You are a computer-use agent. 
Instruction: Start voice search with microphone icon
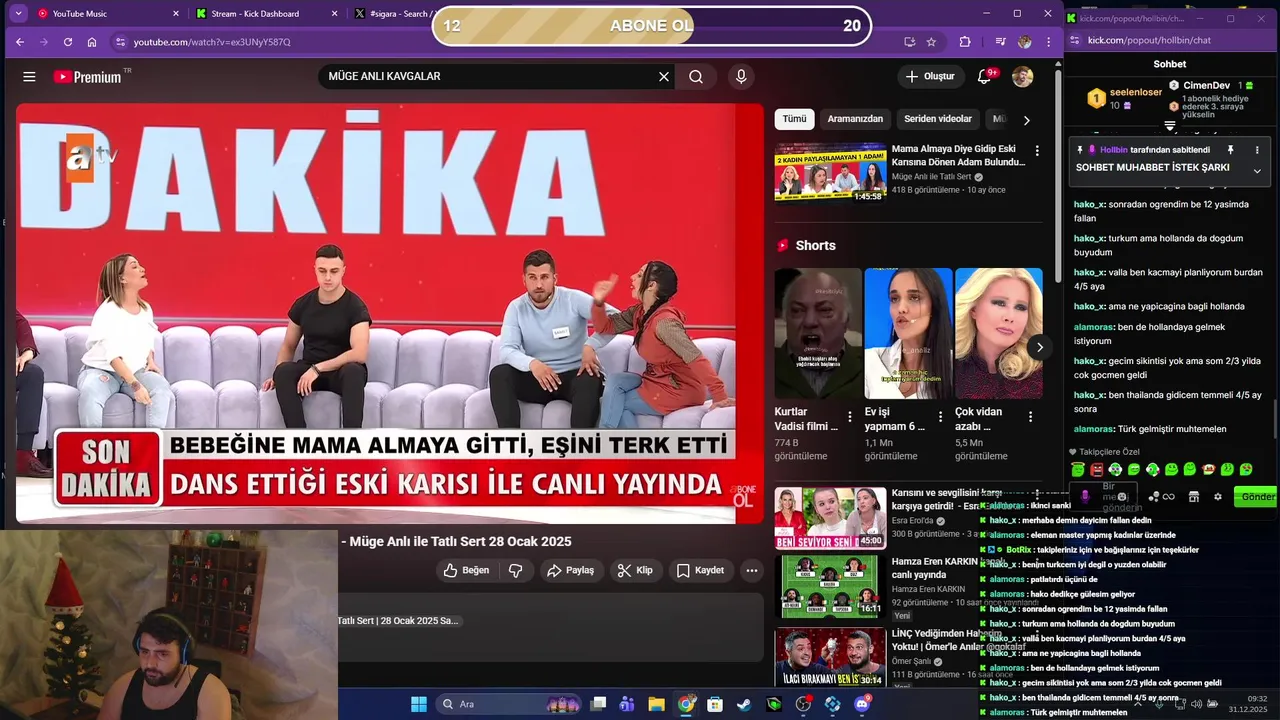[741, 77]
